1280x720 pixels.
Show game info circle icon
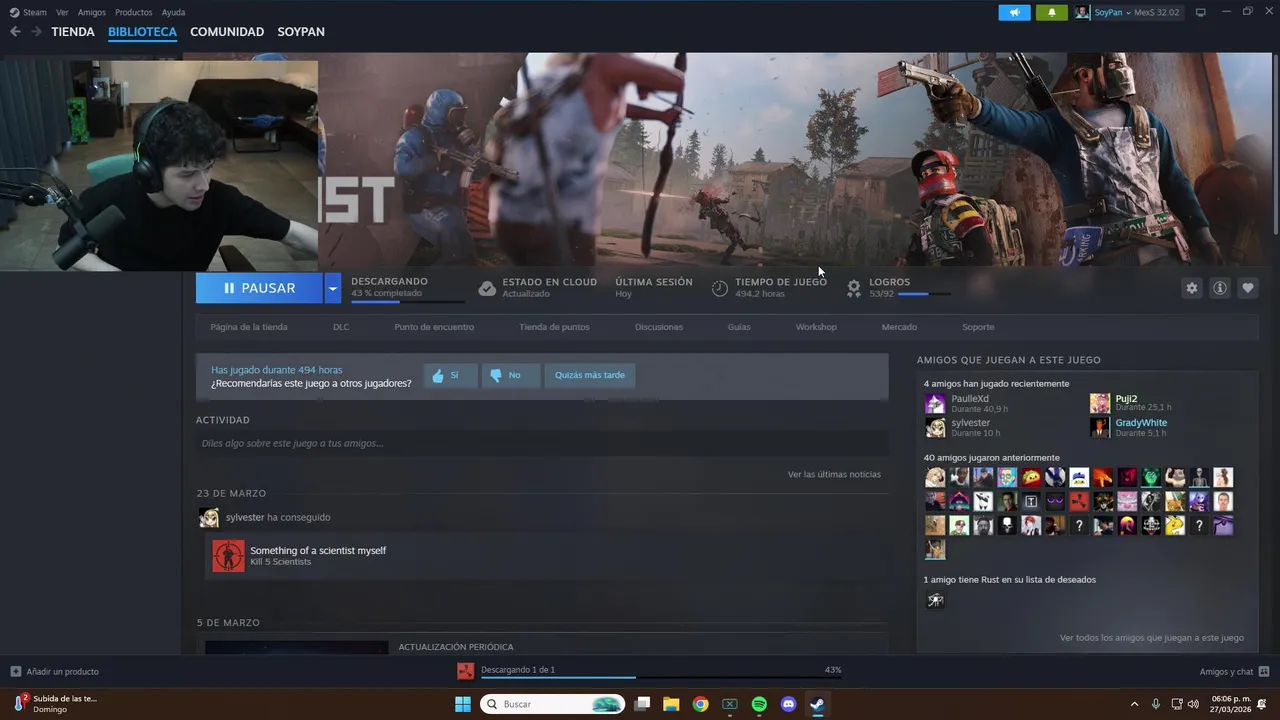1219,288
